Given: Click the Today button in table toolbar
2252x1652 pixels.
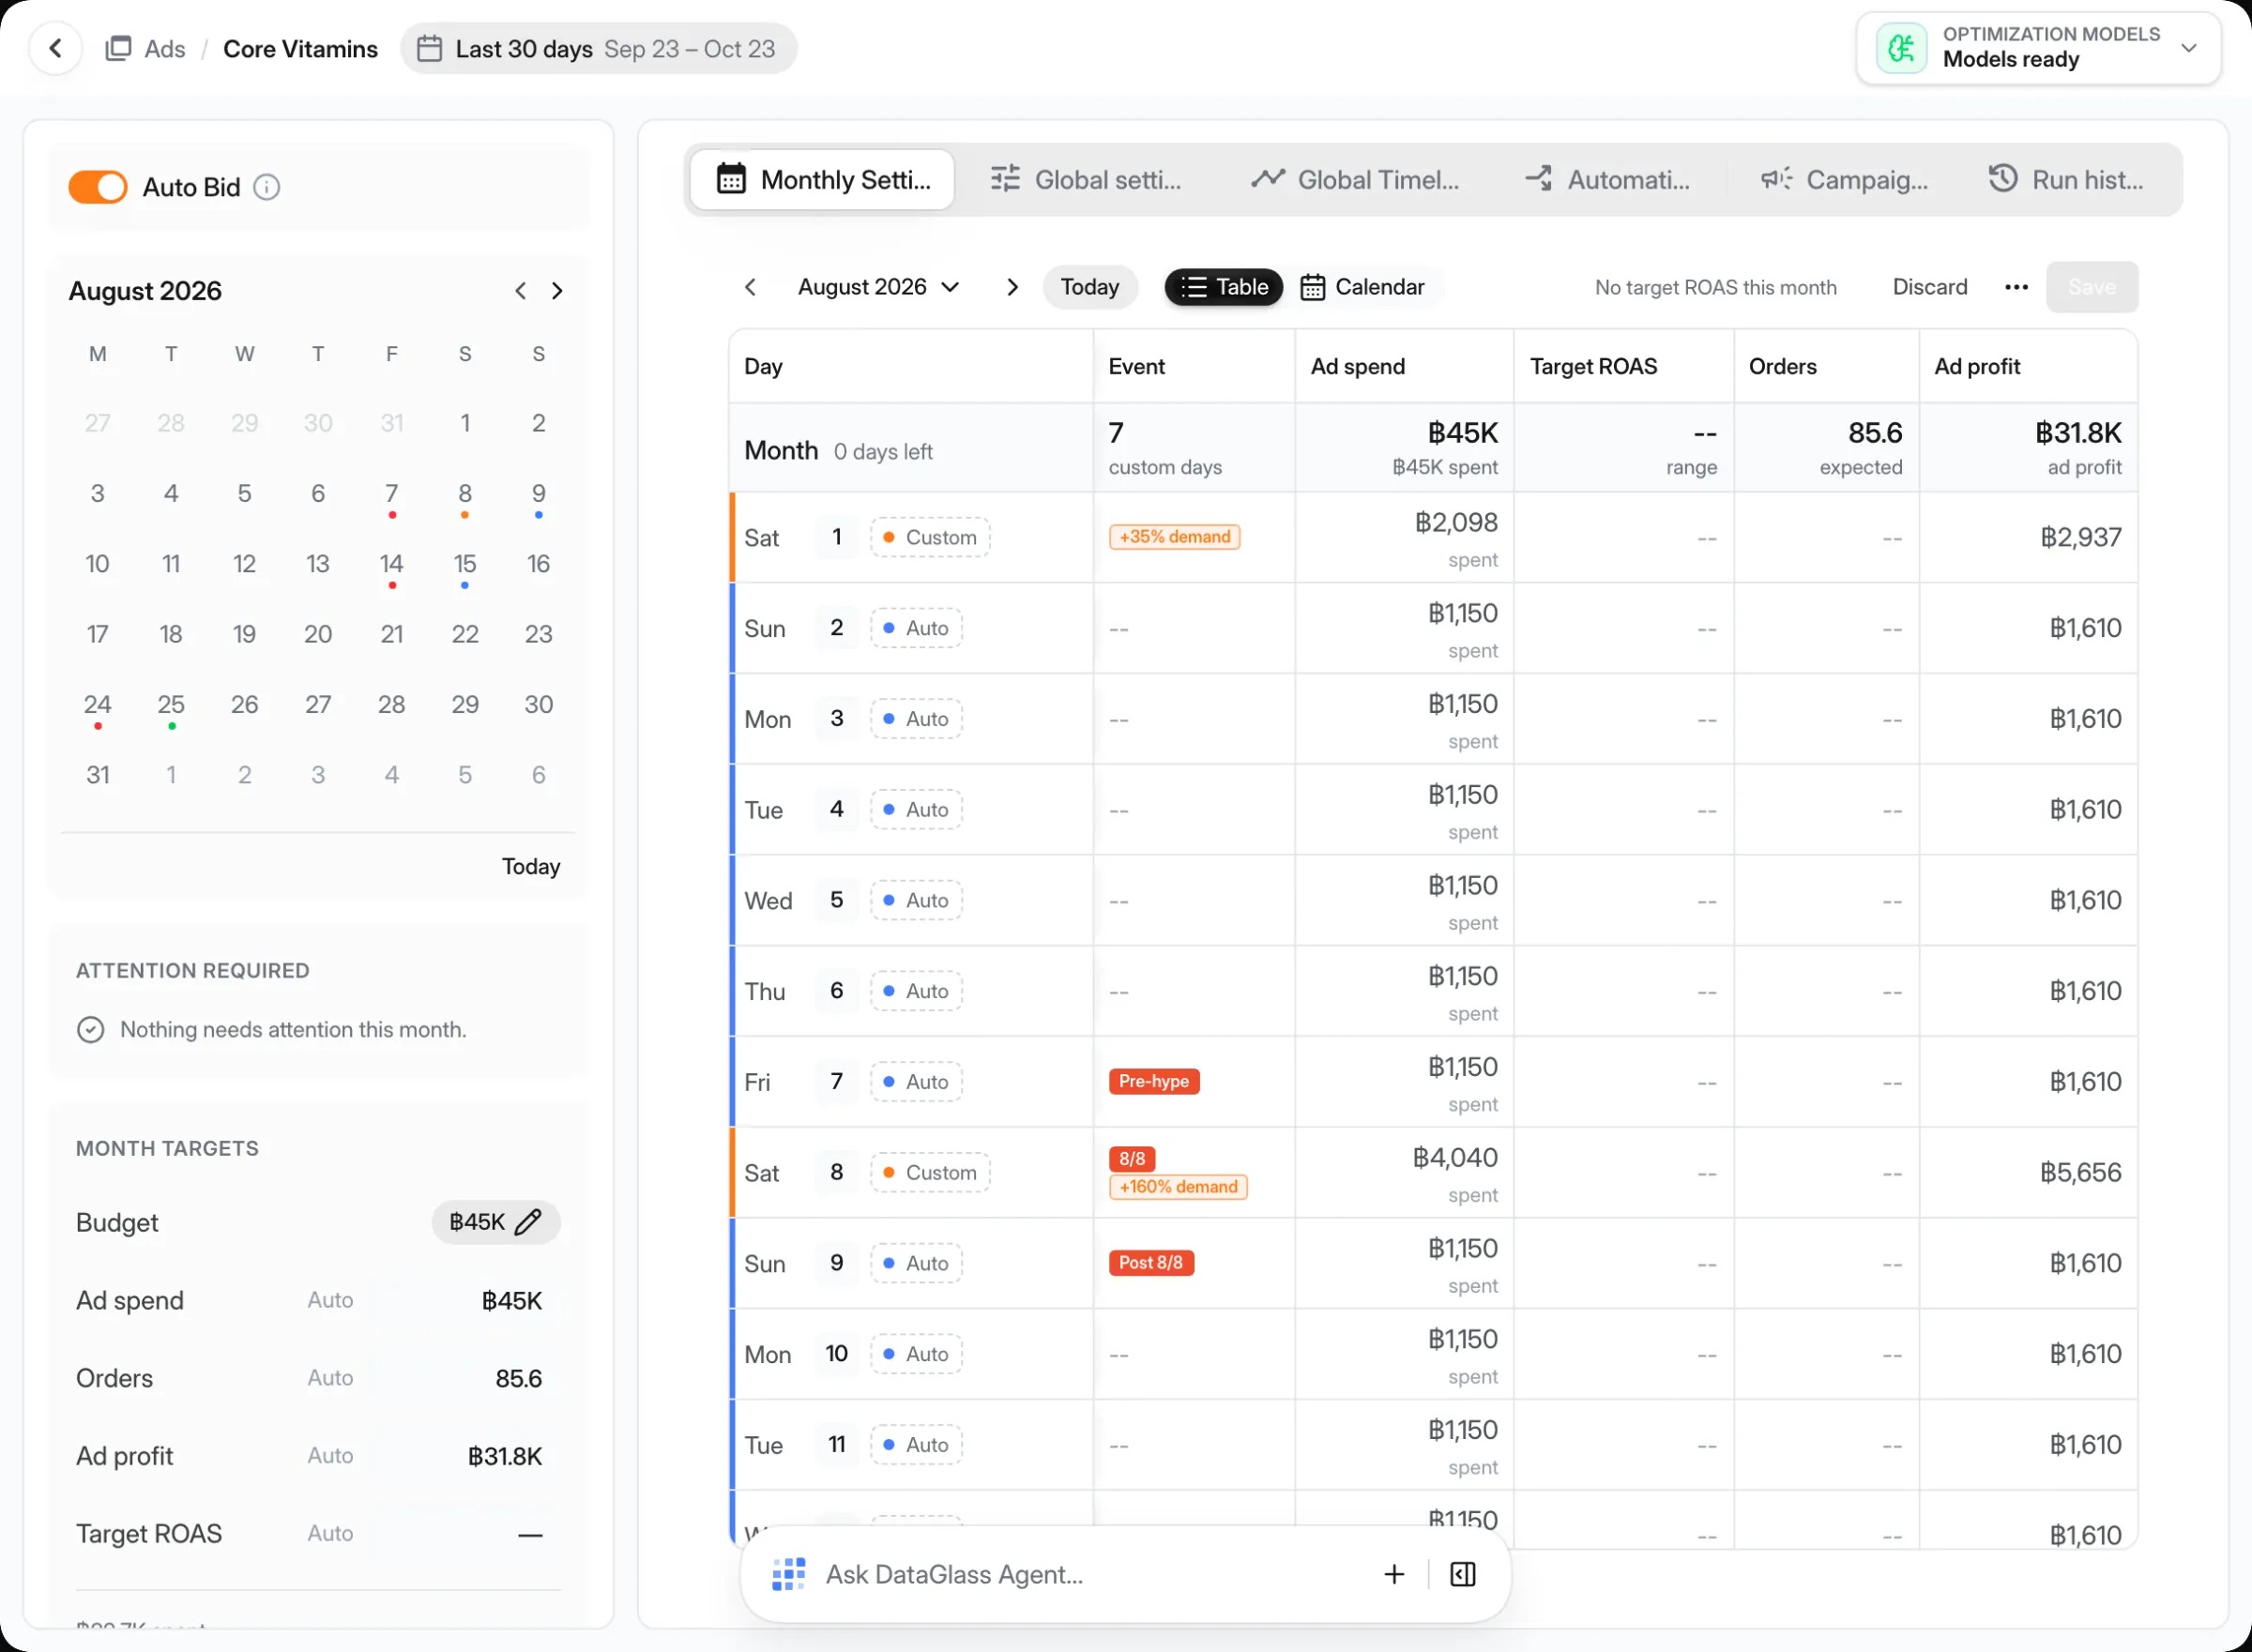Looking at the screenshot, I should (1089, 287).
